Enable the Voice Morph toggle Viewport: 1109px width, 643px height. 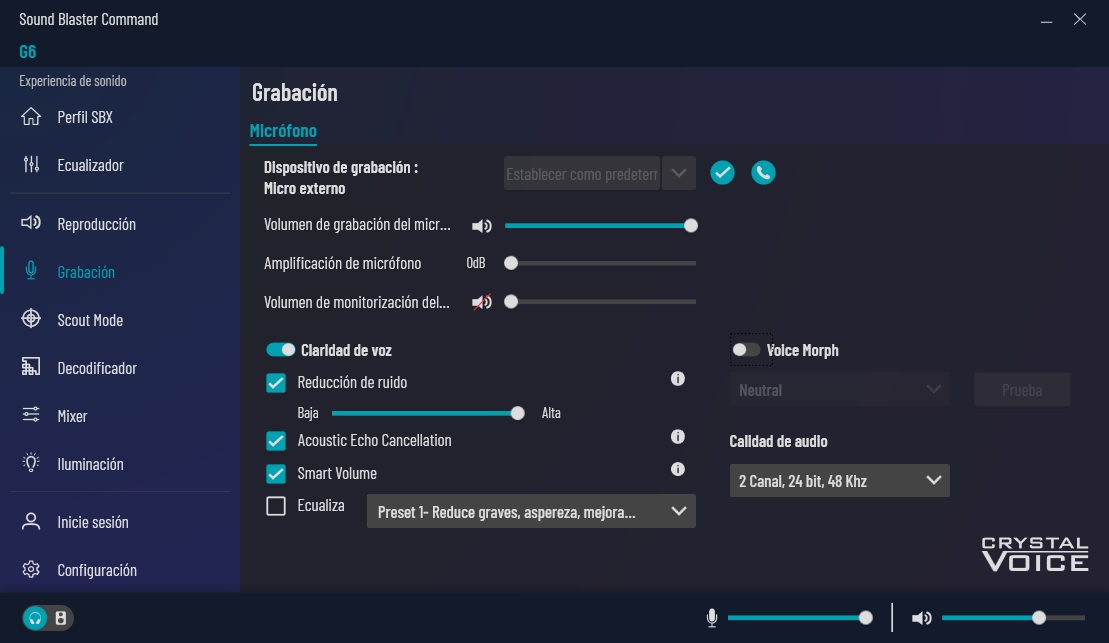[x=746, y=349]
